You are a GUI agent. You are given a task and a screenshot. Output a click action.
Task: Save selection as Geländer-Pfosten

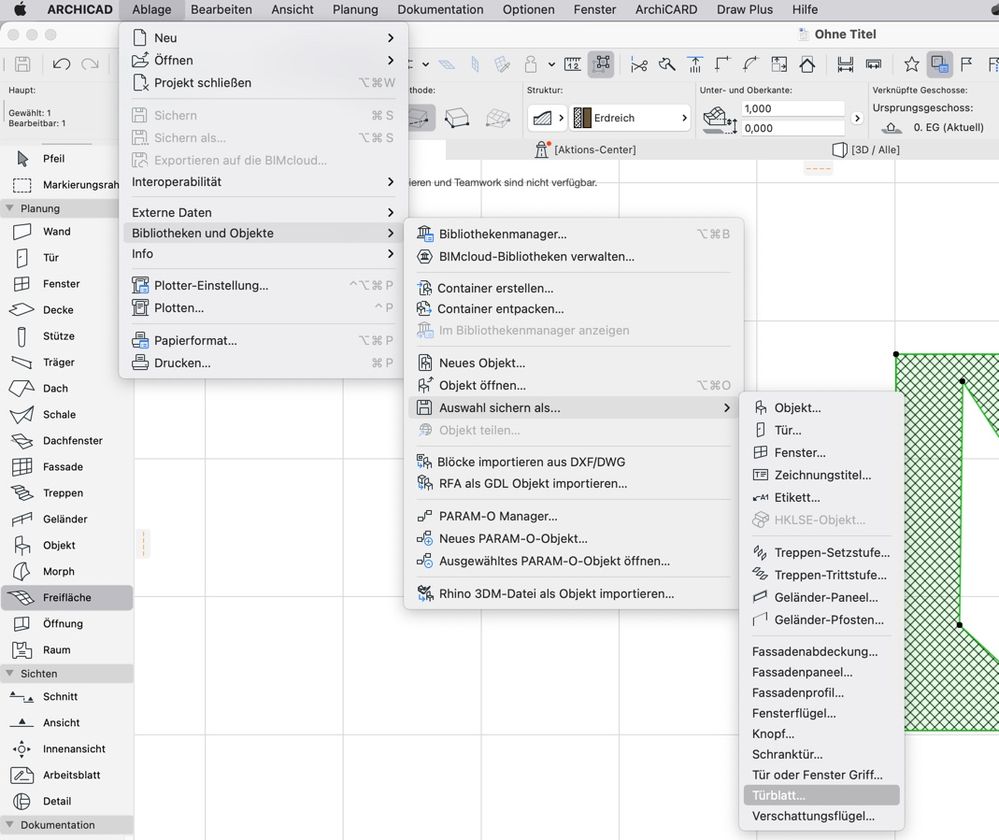(x=821, y=619)
